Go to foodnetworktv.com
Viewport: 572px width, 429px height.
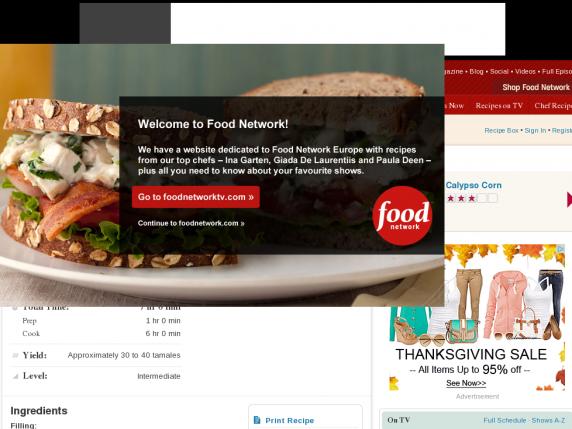196,197
